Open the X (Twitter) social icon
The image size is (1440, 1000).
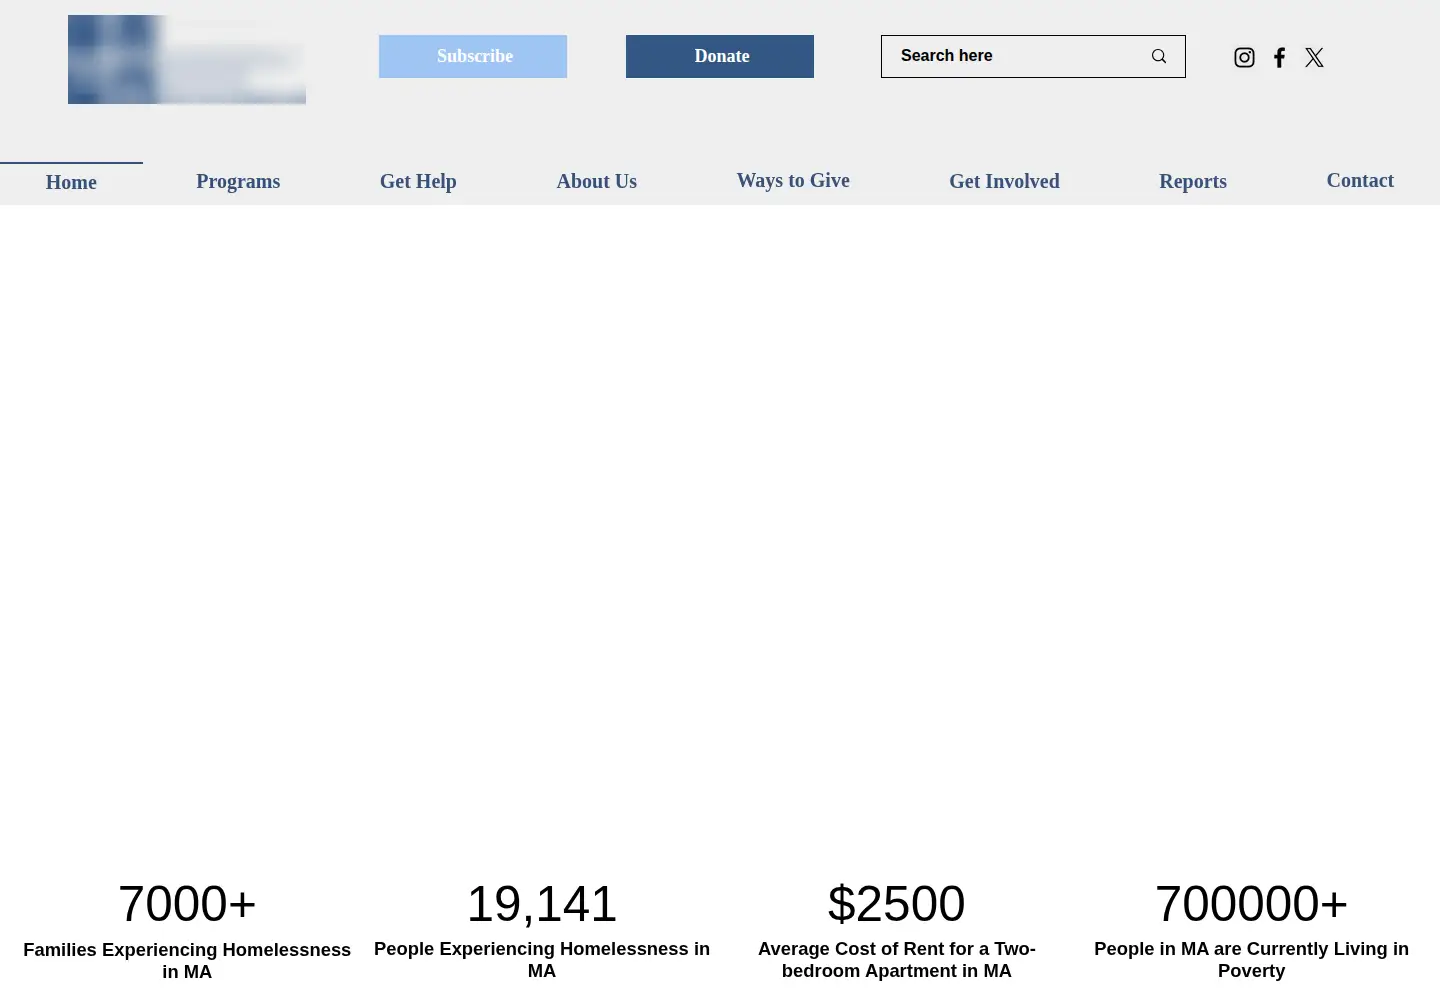1314,58
